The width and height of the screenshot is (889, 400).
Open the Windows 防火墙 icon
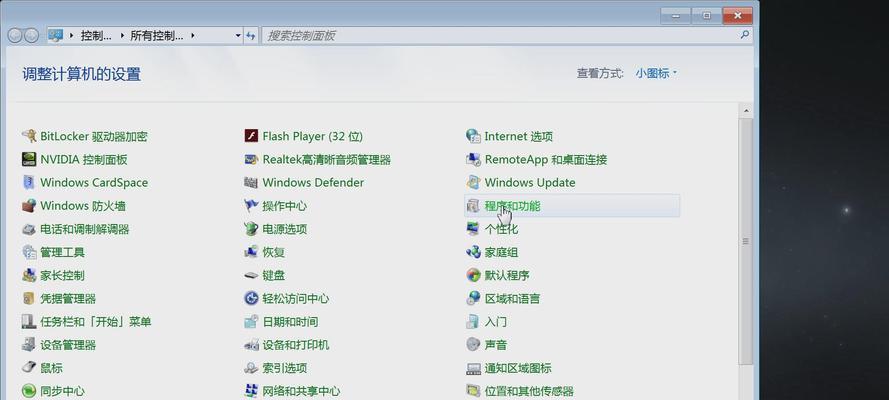(x=29, y=206)
